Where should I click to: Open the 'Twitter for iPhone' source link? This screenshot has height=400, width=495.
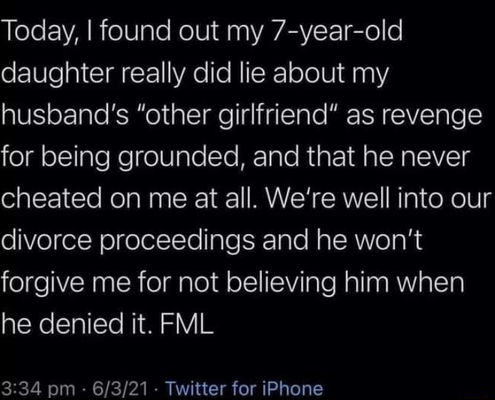(x=244, y=388)
